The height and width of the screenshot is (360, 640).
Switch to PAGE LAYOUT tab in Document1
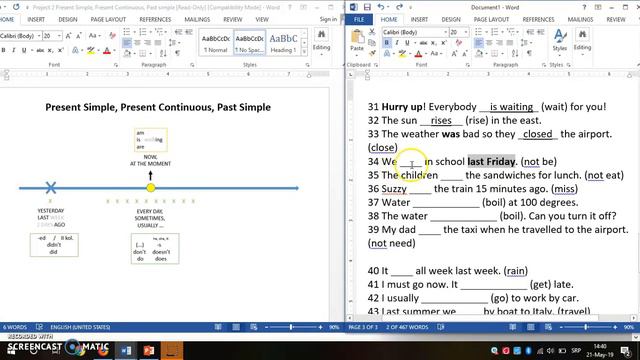(x=491, y=20)
